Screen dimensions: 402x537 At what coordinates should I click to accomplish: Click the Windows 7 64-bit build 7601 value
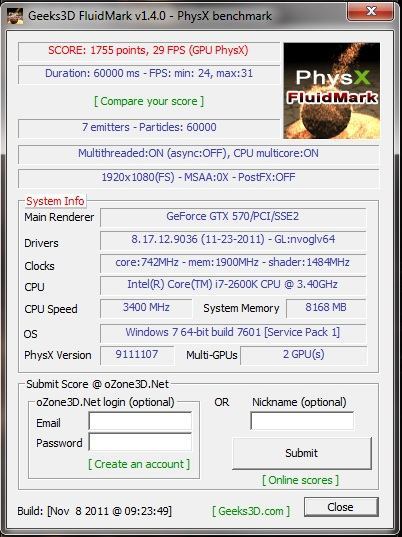[233, 333]
